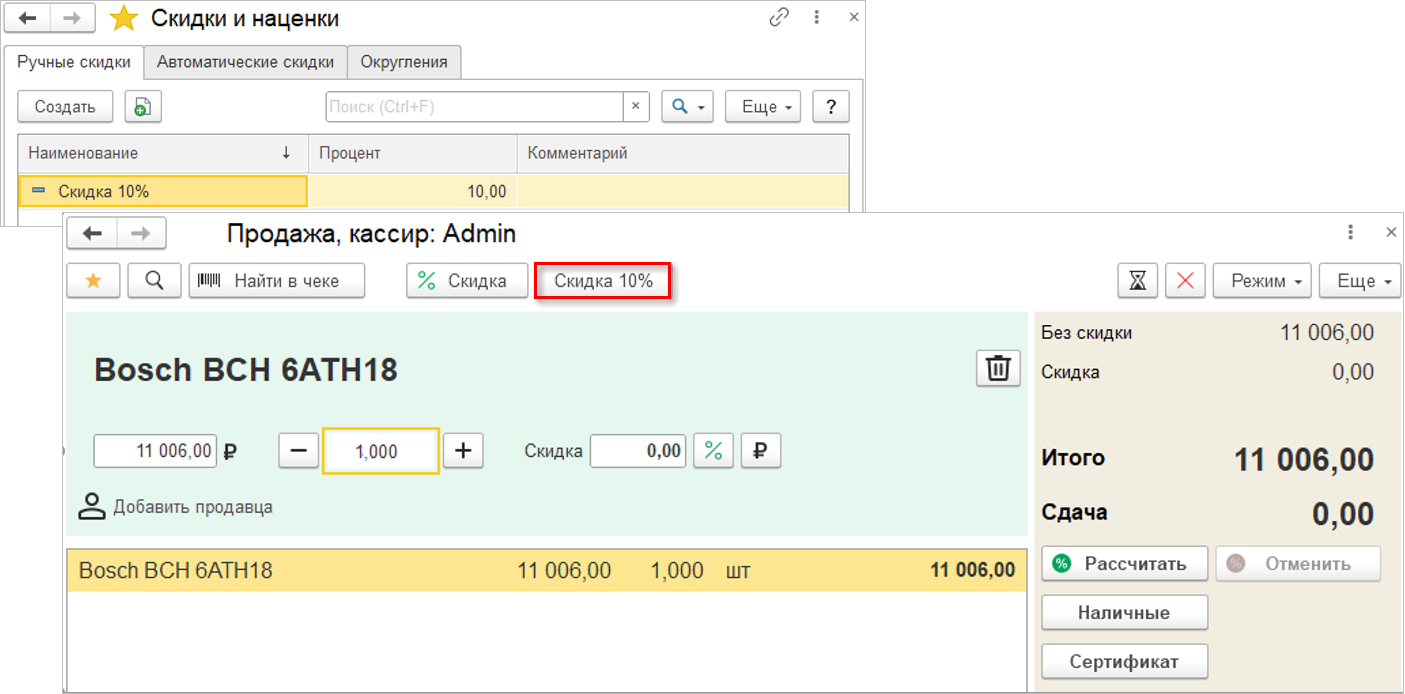The width and height of the screenshot is (1405, 694).
Task: Click the Скидка amount field 0,00
Action: click(638, 451)
